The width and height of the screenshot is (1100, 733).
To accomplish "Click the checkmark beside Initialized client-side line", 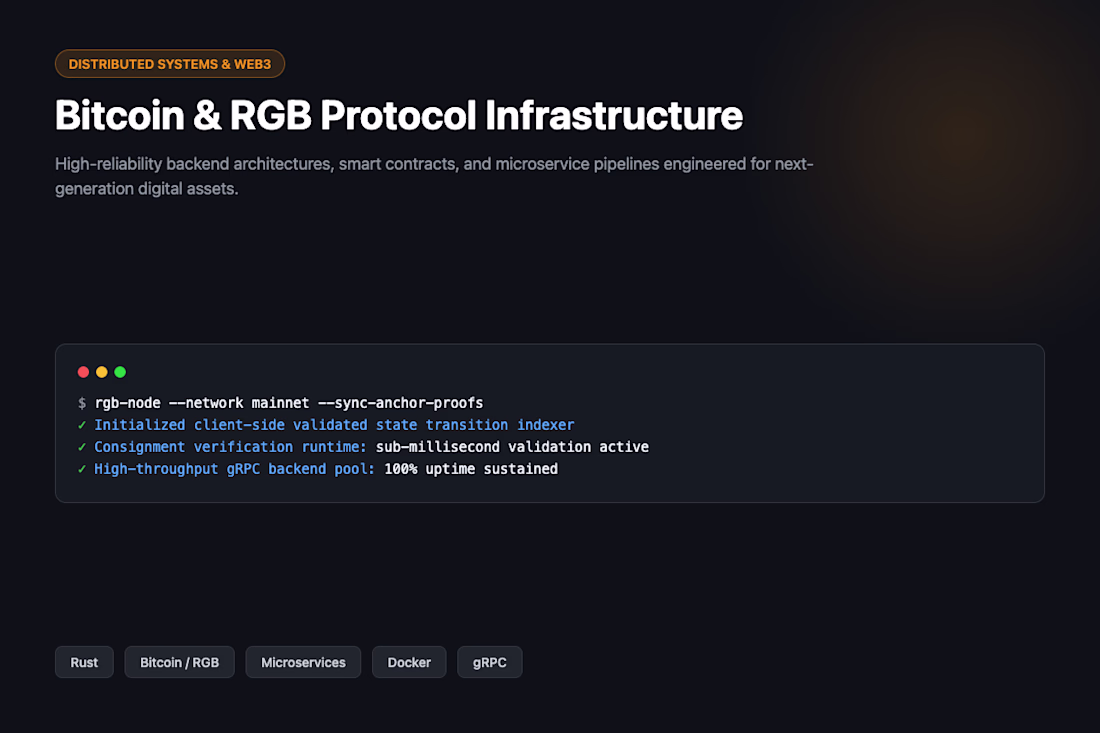I will click(82, 425).
